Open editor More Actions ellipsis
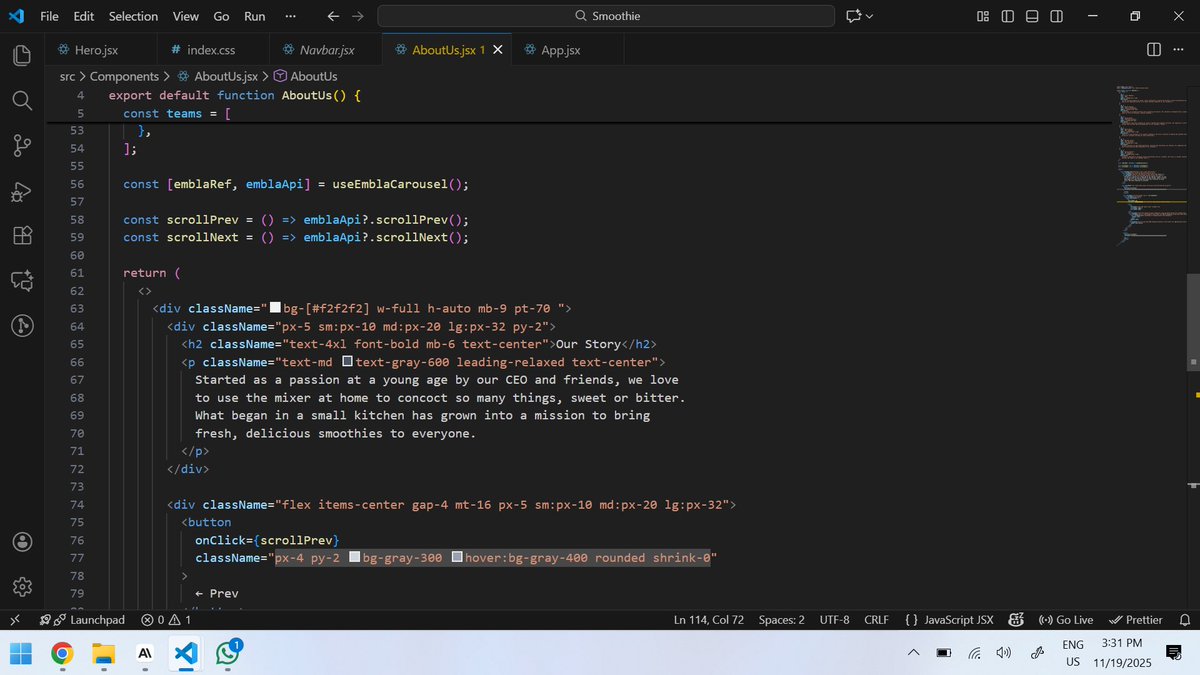Image resolution: width=1200 pixels, height=675 pixels. pyautogui.click(x=1177, y=50)
